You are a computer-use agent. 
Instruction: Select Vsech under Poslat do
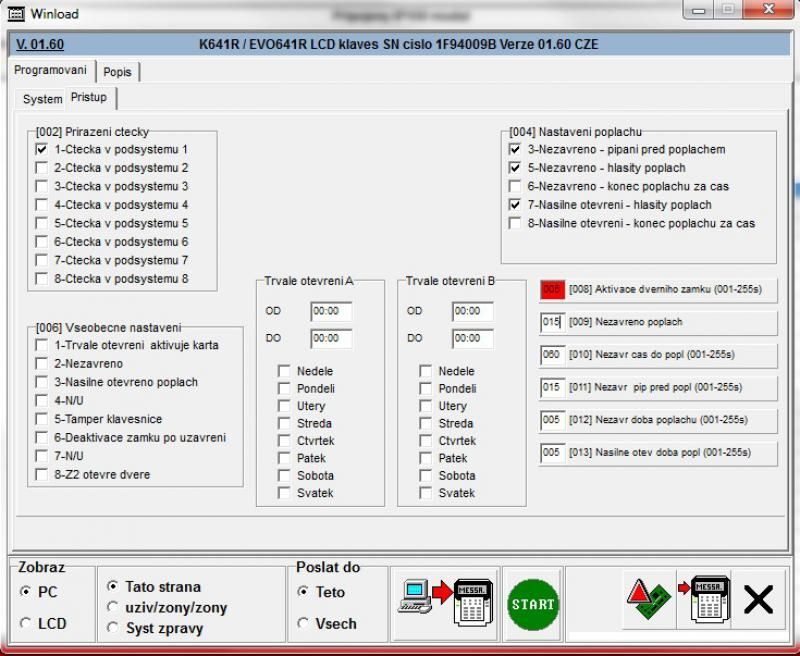tap(303, 624)
